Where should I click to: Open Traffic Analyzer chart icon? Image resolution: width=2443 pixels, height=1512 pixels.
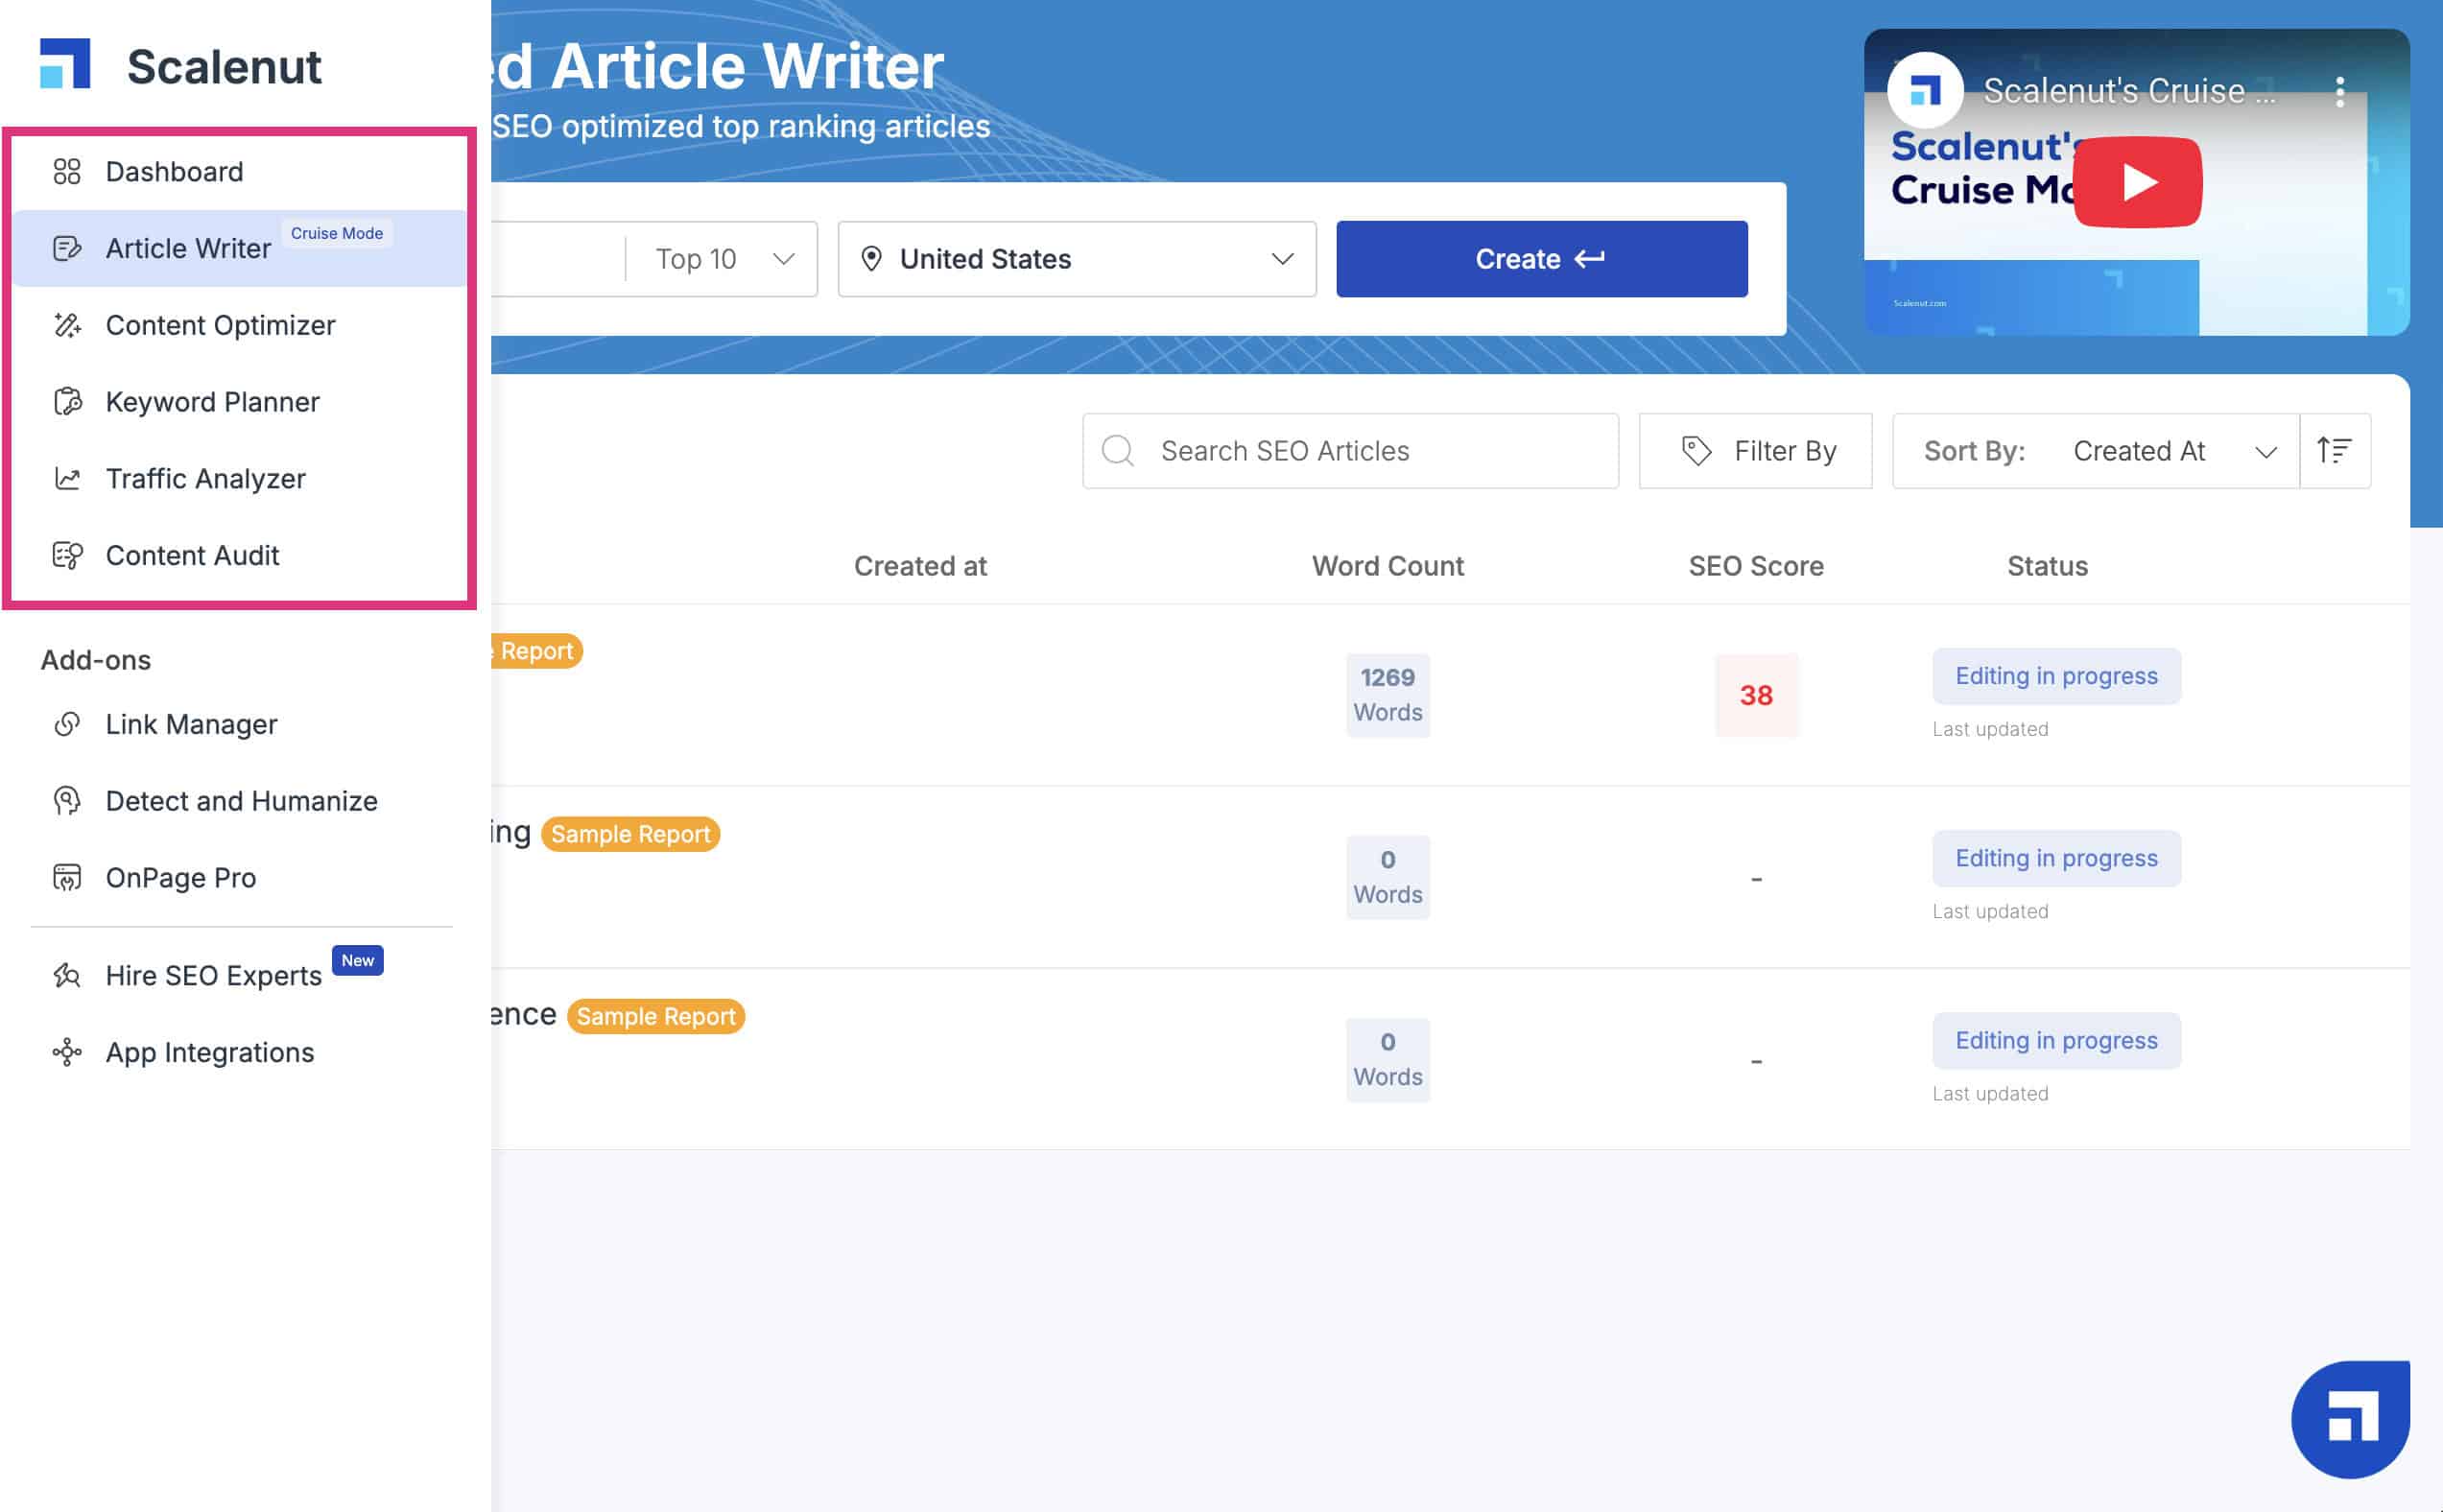67,479
